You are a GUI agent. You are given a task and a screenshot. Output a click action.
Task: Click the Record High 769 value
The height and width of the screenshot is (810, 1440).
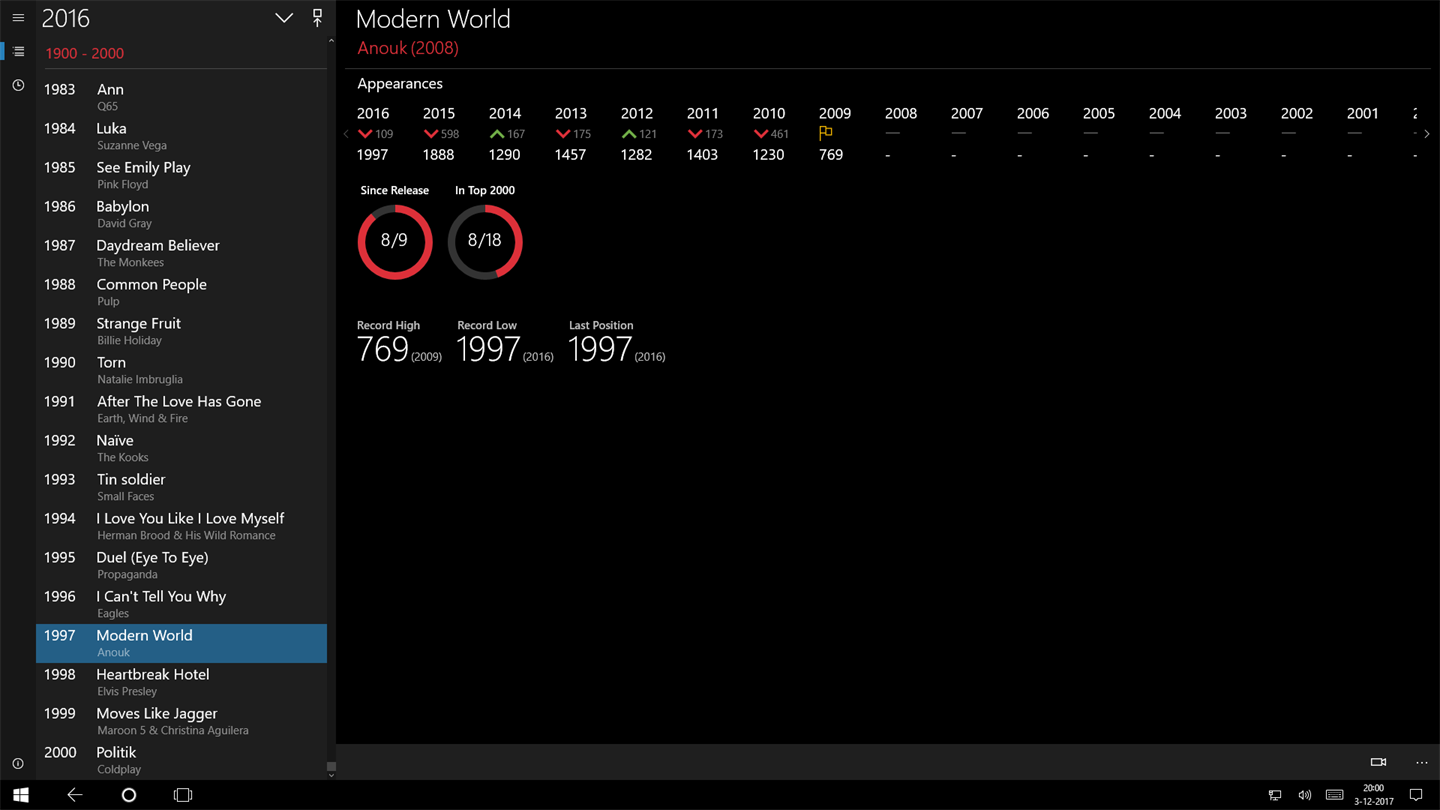[383, 349]
